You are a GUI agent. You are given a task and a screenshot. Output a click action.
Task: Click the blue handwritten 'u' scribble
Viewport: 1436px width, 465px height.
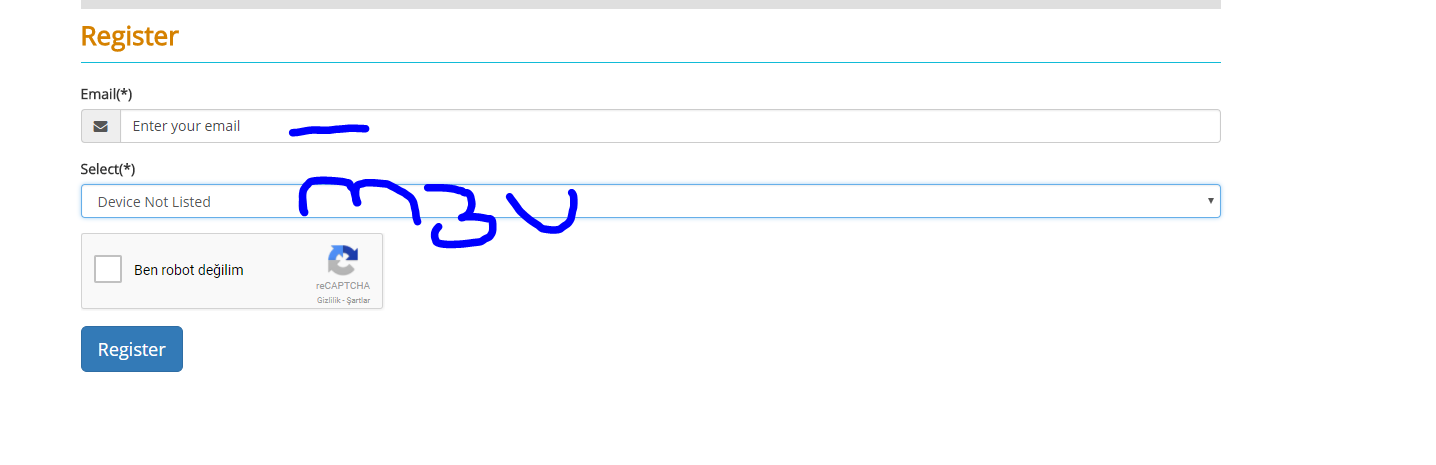tap(543, 211)
